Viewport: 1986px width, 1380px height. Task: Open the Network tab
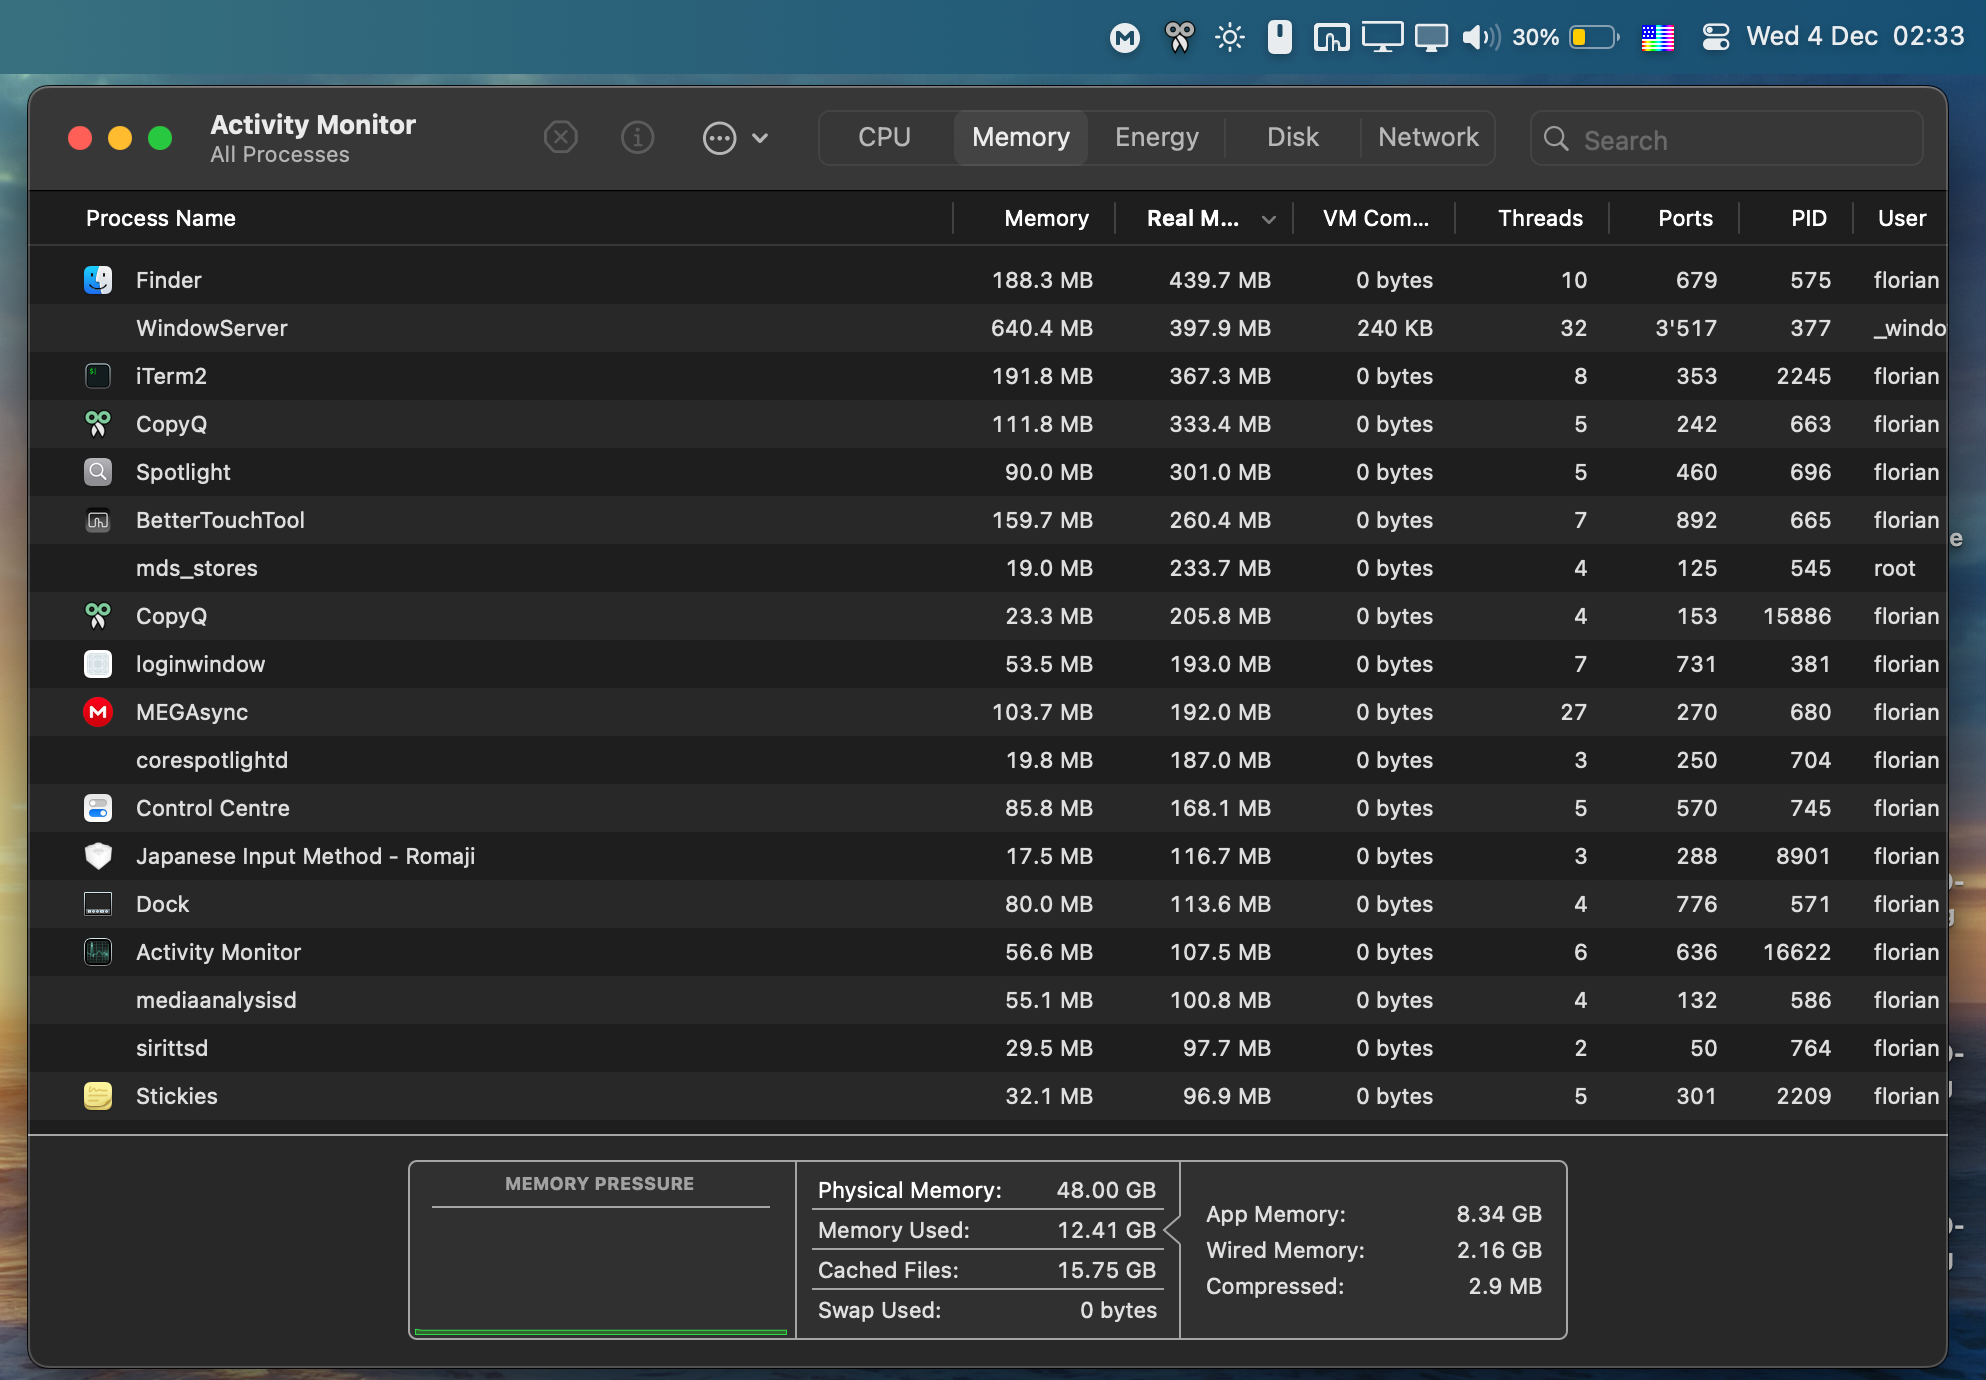[x=1427, y=137]
